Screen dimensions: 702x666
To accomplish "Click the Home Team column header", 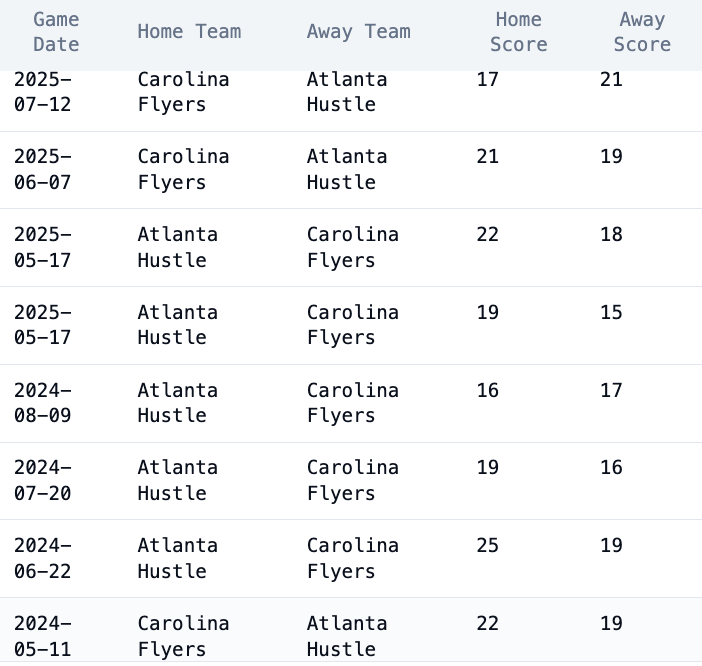I will (x=189, y=32).
